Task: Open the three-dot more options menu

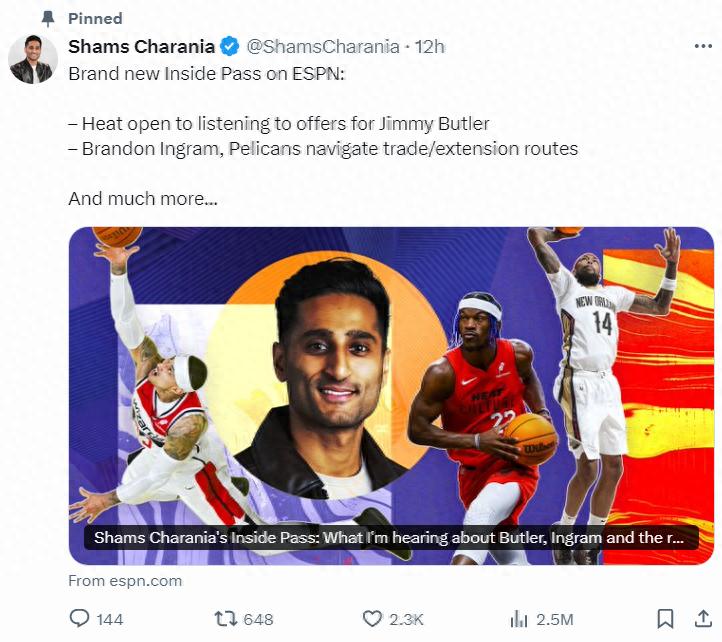Action: click(703, 46)
